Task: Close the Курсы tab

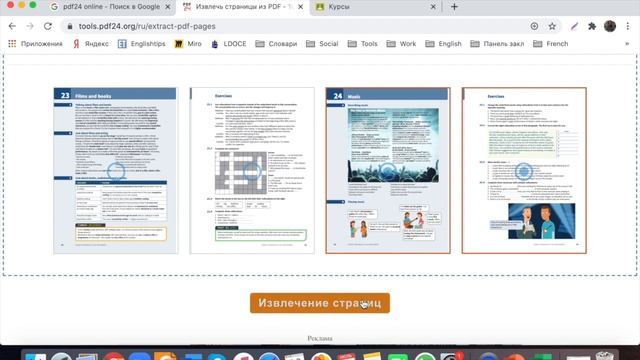Action: [x=433, y=7]
